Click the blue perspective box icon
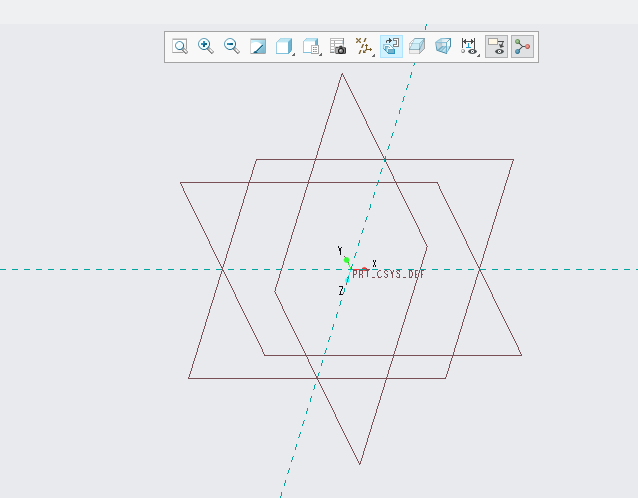 [443, 46]
